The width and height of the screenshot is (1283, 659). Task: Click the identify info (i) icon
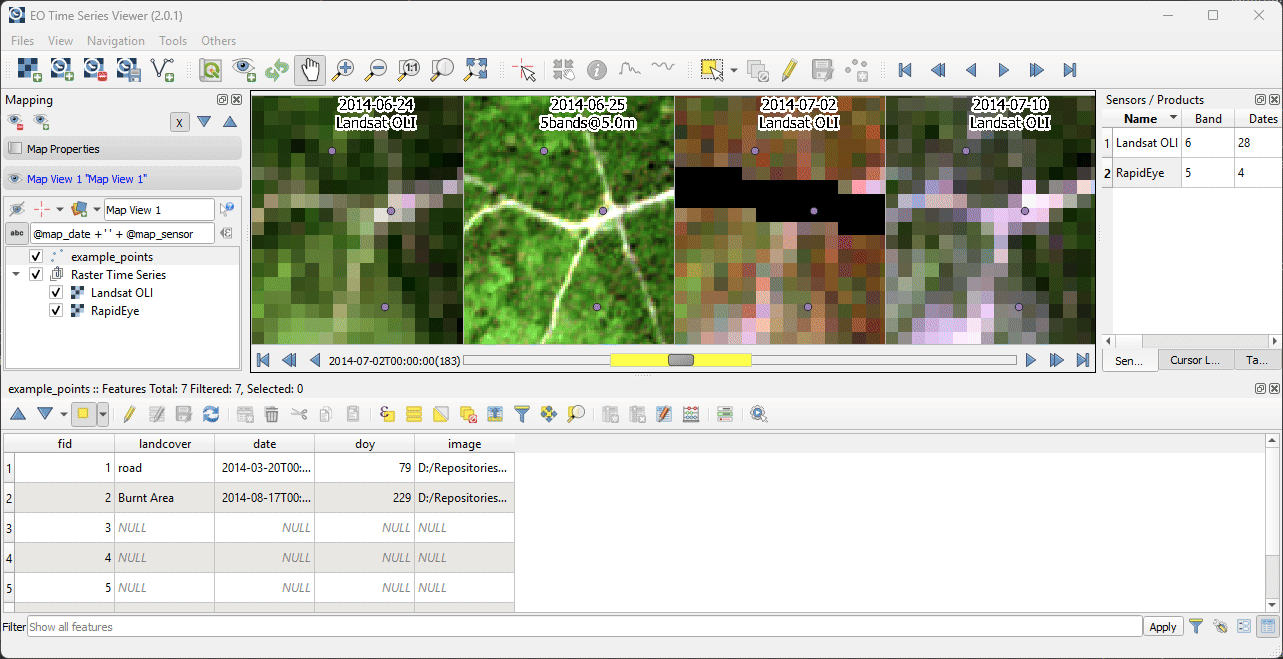coord(597,69)
